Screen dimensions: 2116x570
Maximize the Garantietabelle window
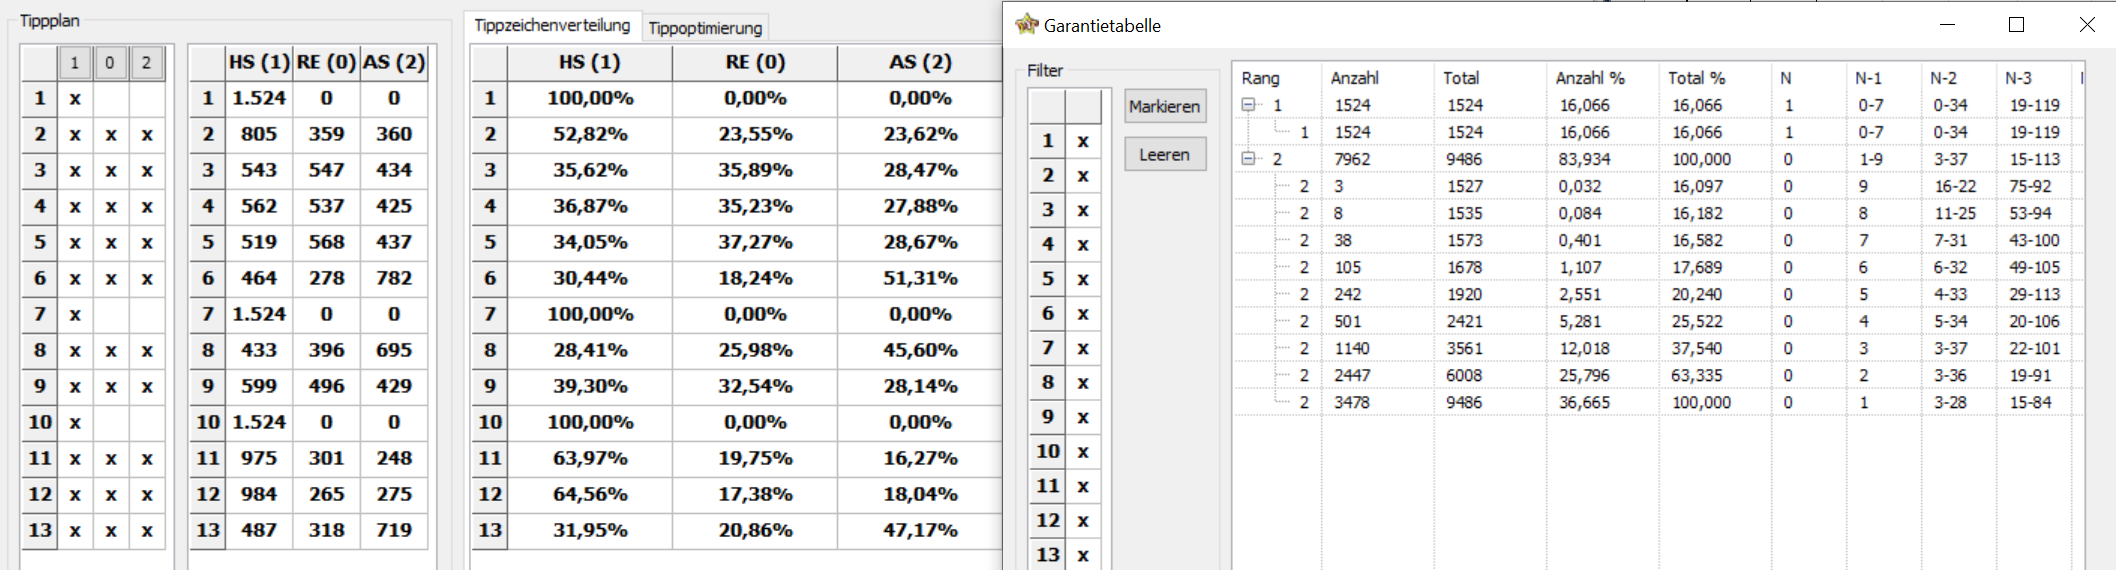click(x=2016, y=25)
